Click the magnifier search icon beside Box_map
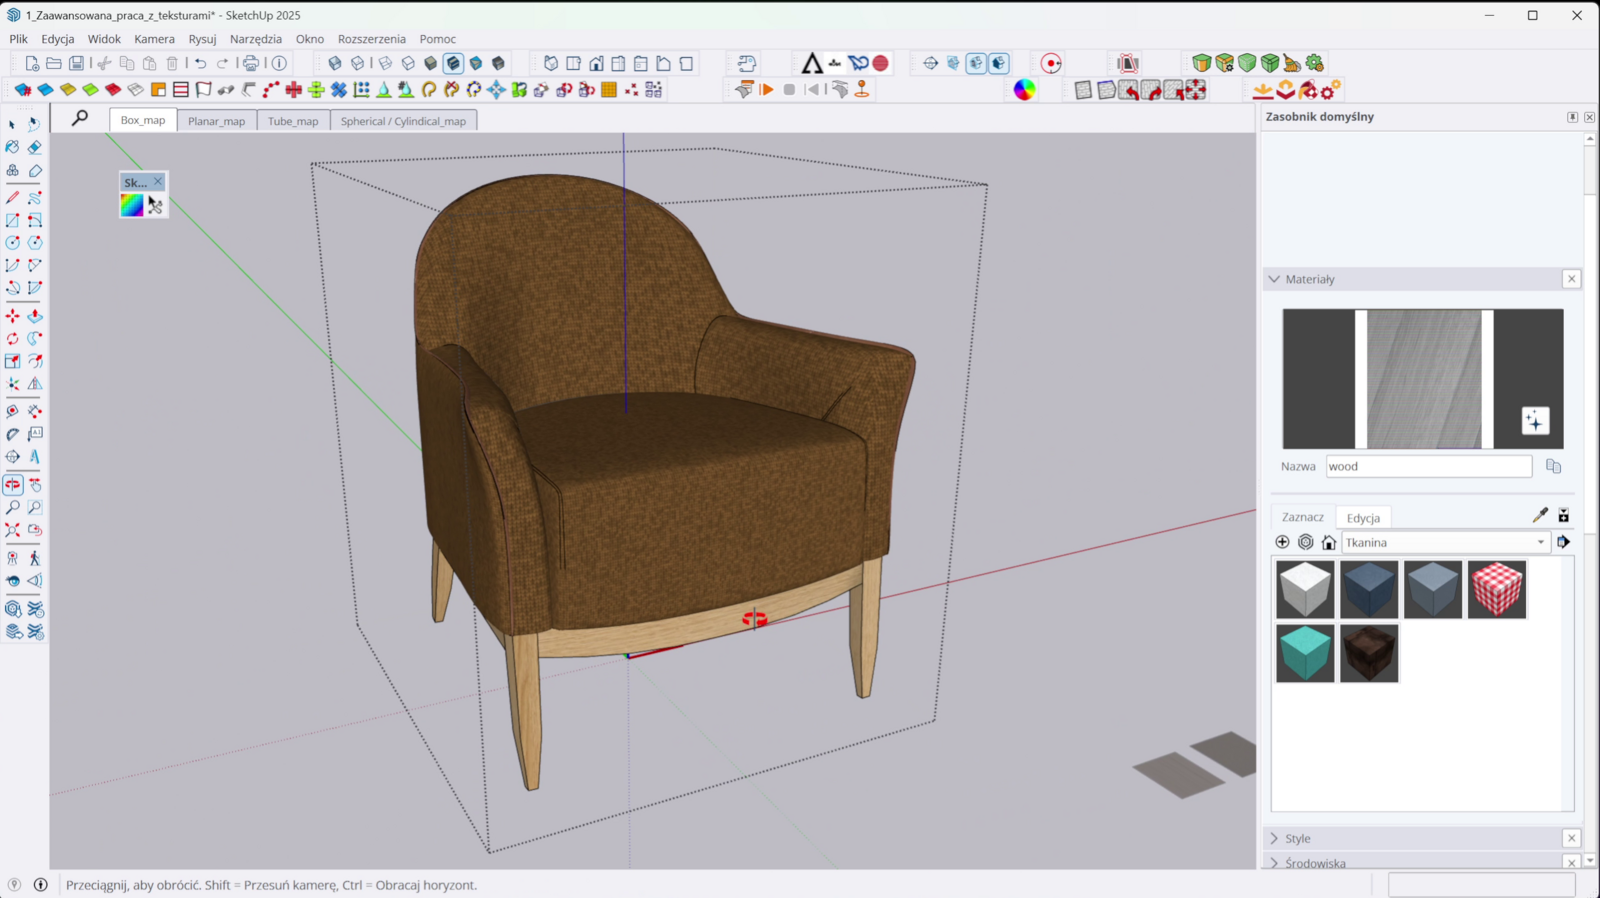This screenshot has height=898, width=1600. coord(80,119)
